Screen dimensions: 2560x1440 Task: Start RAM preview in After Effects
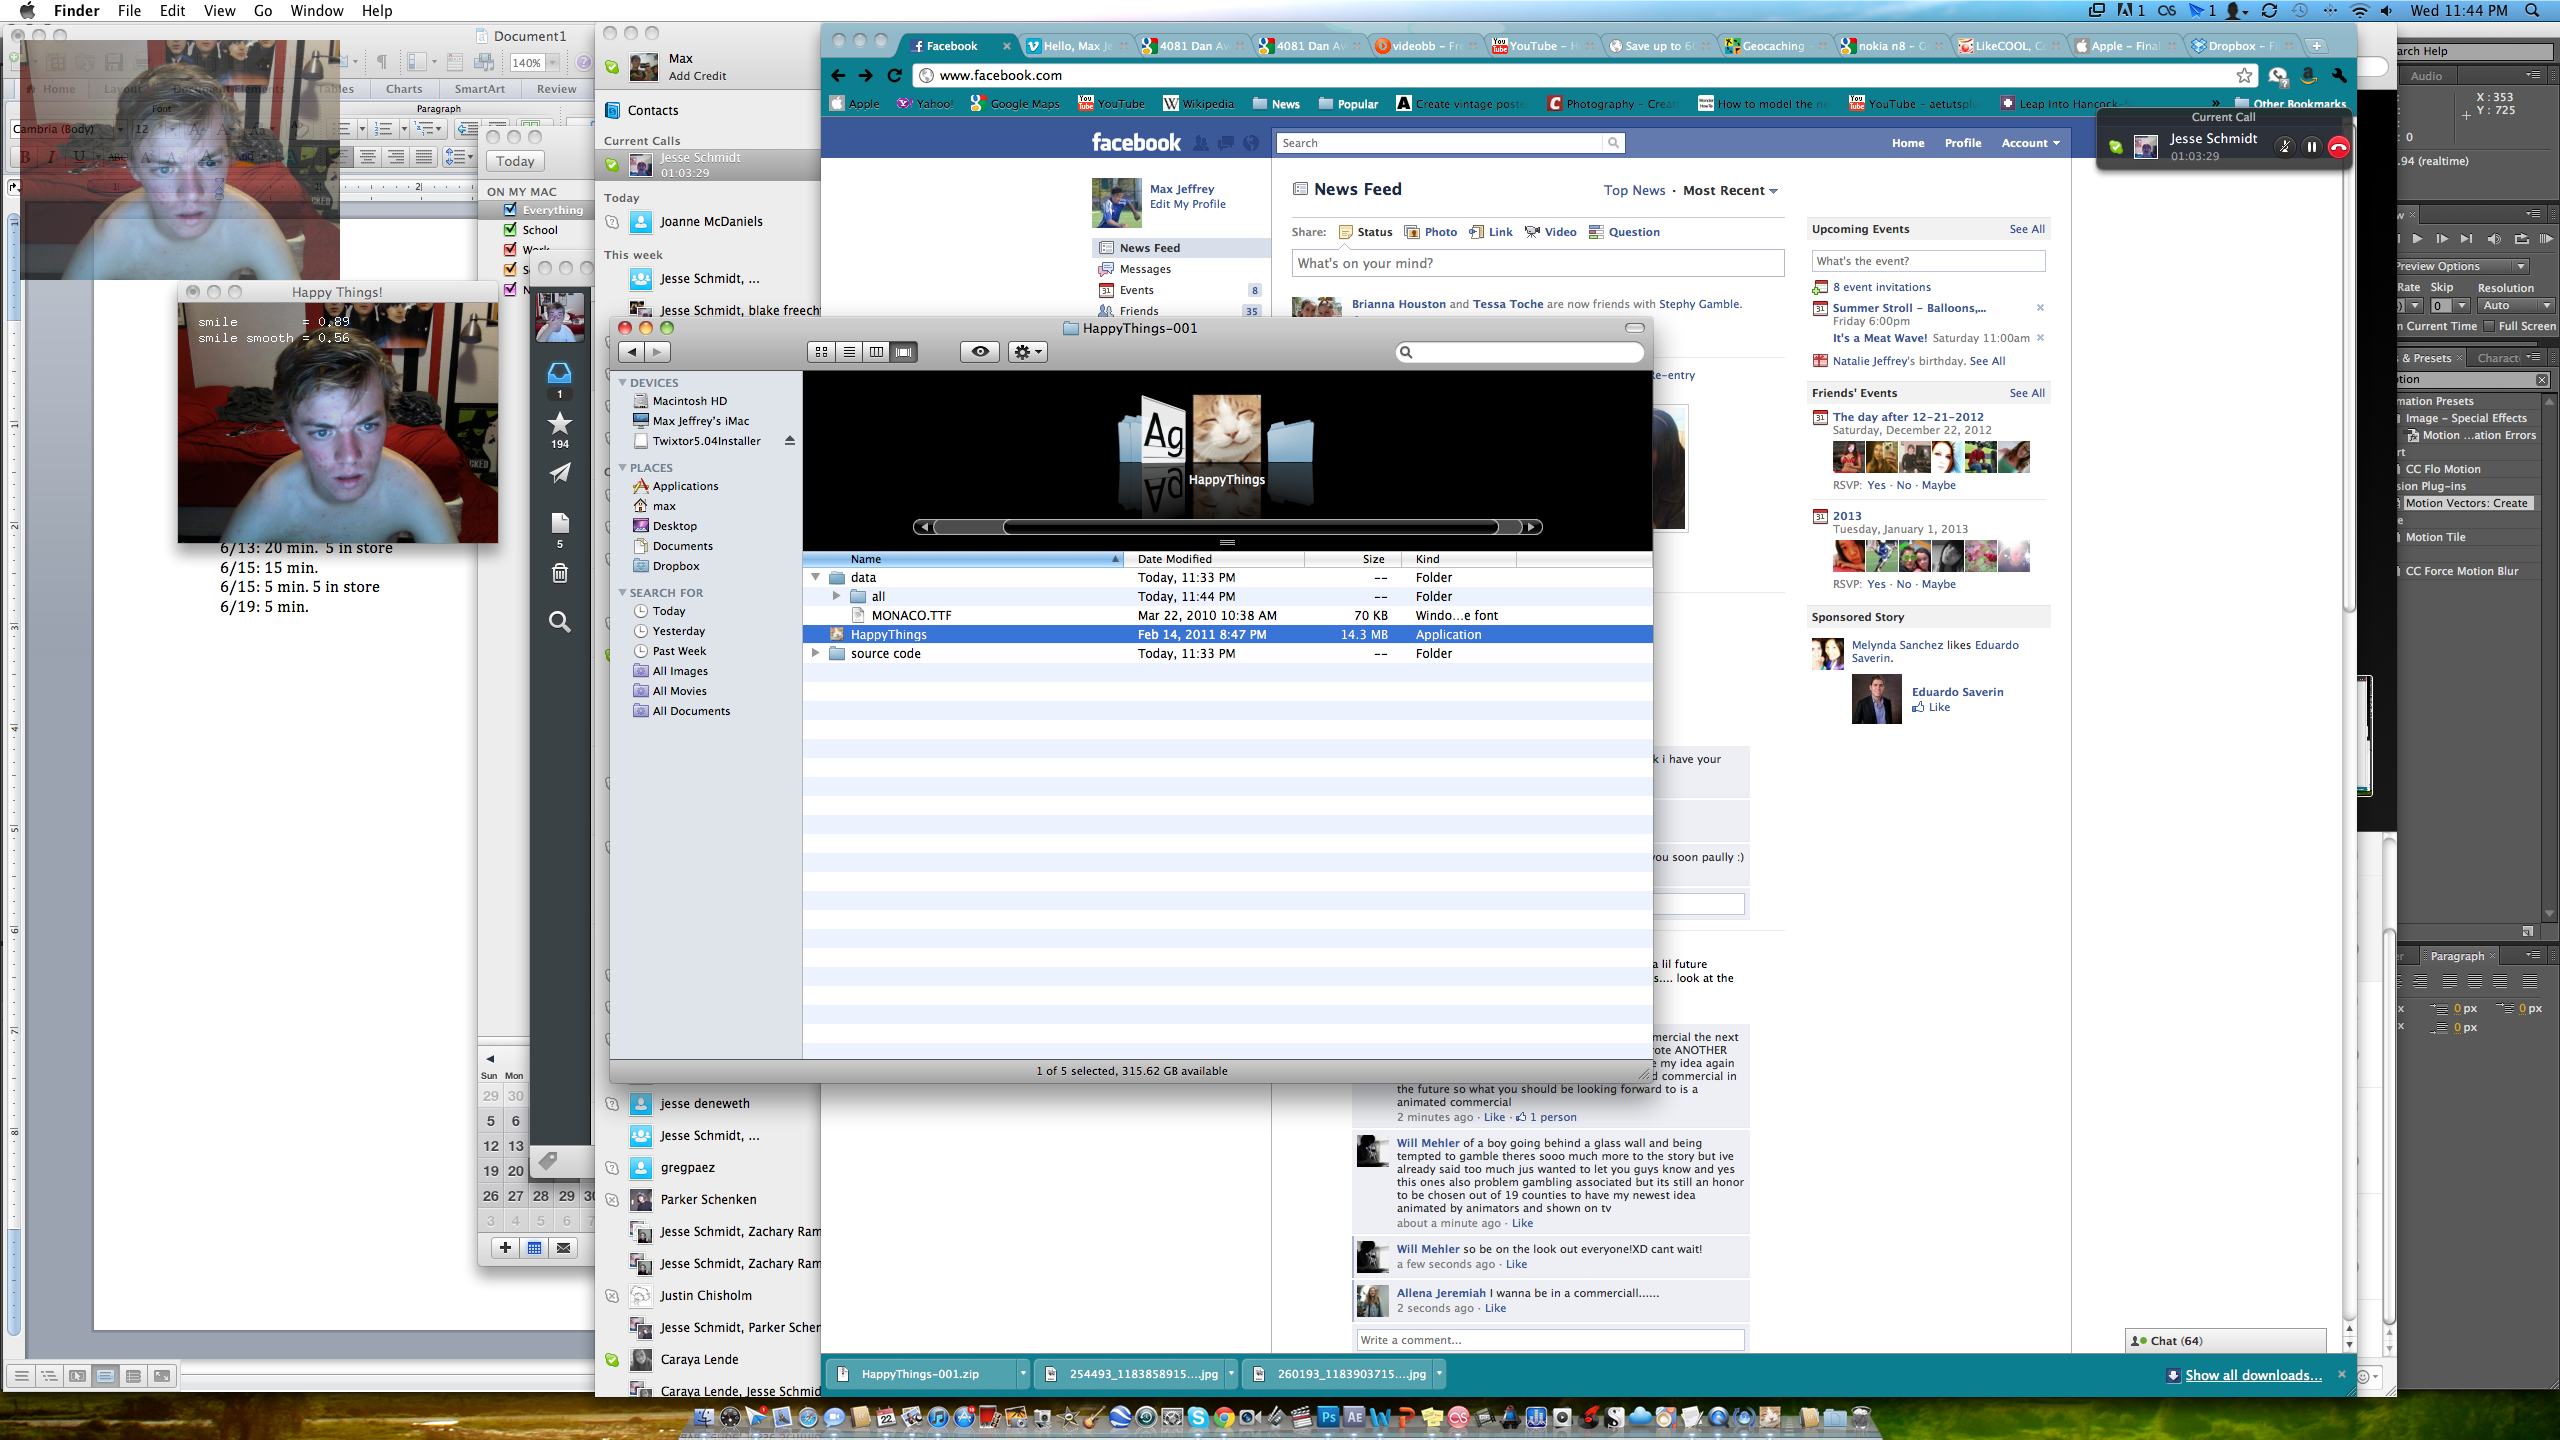[x=2546, y=239]
